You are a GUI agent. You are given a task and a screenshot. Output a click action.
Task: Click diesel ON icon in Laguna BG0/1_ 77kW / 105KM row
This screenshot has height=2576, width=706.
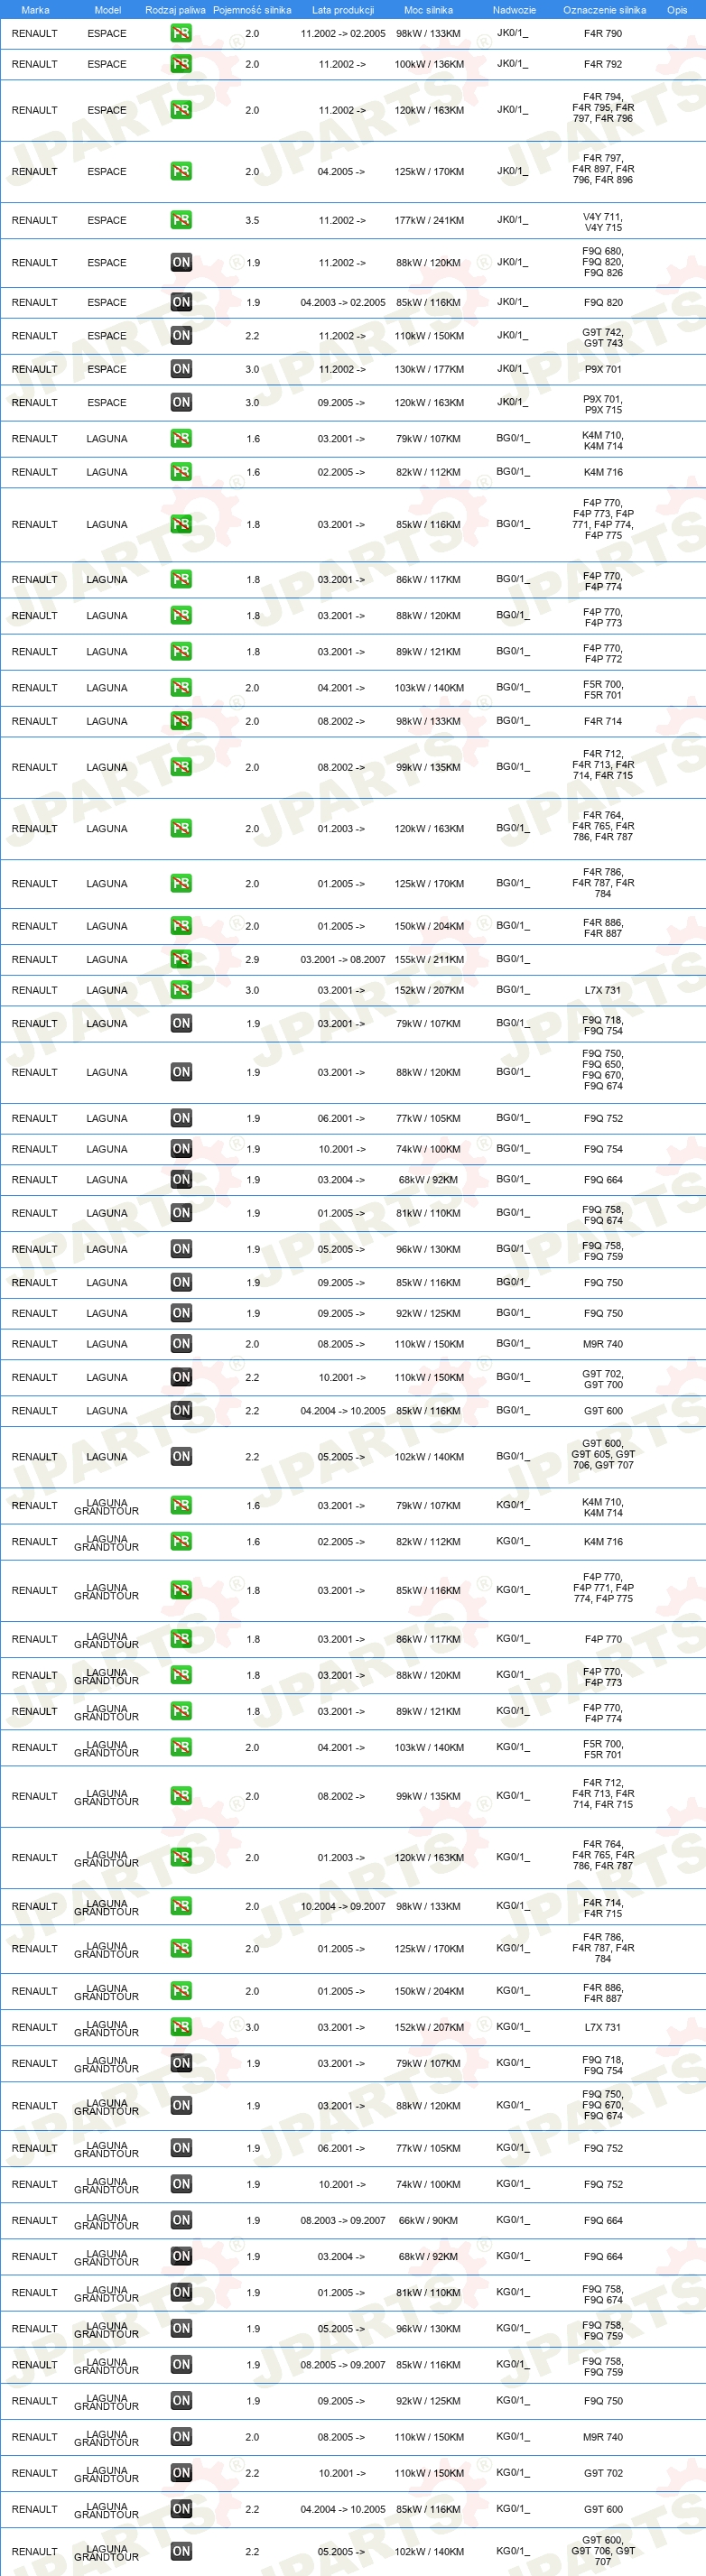tap(181, 1118)
